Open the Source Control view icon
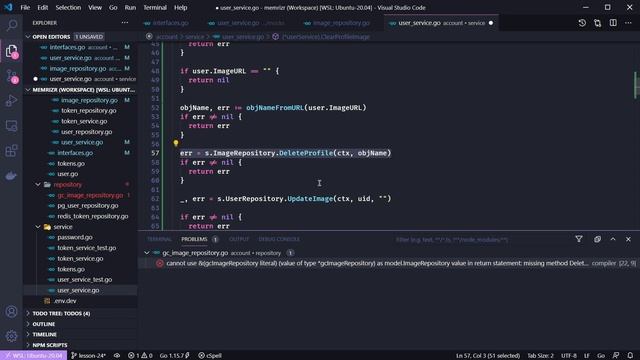Viewport: 640px width, 360px height. coord(11,76)
